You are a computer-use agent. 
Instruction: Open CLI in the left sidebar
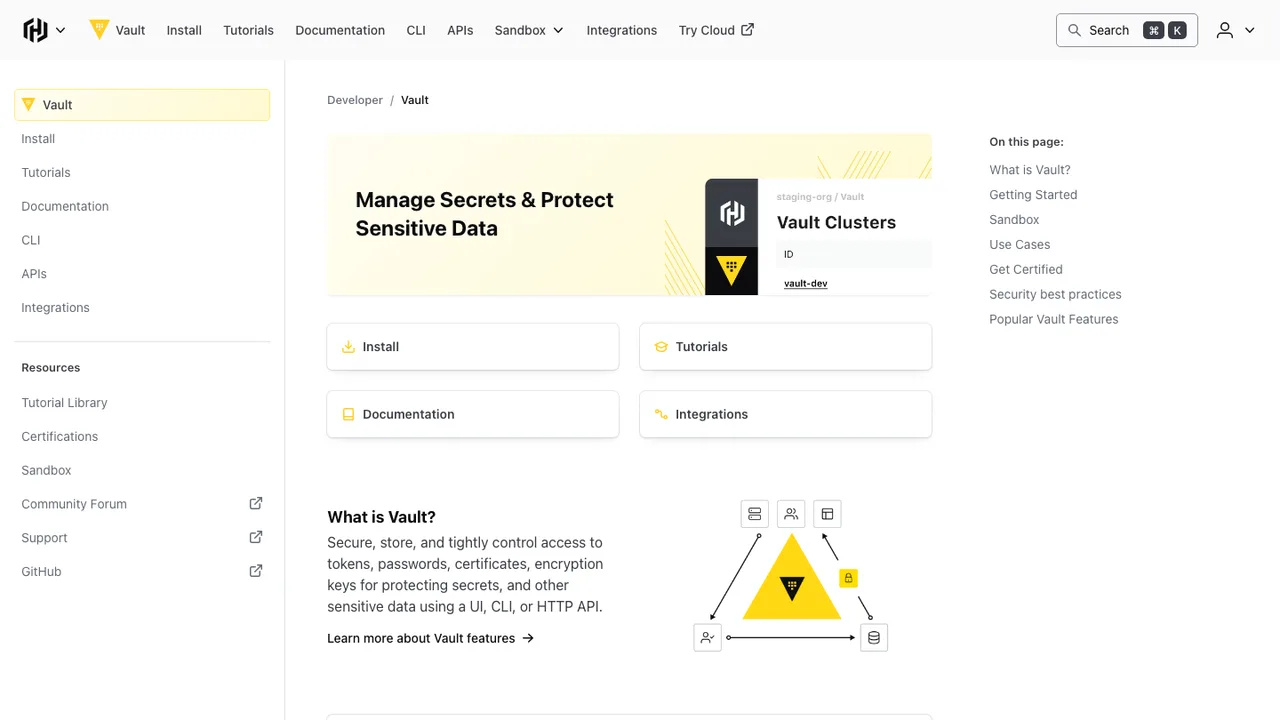[31, 240]
